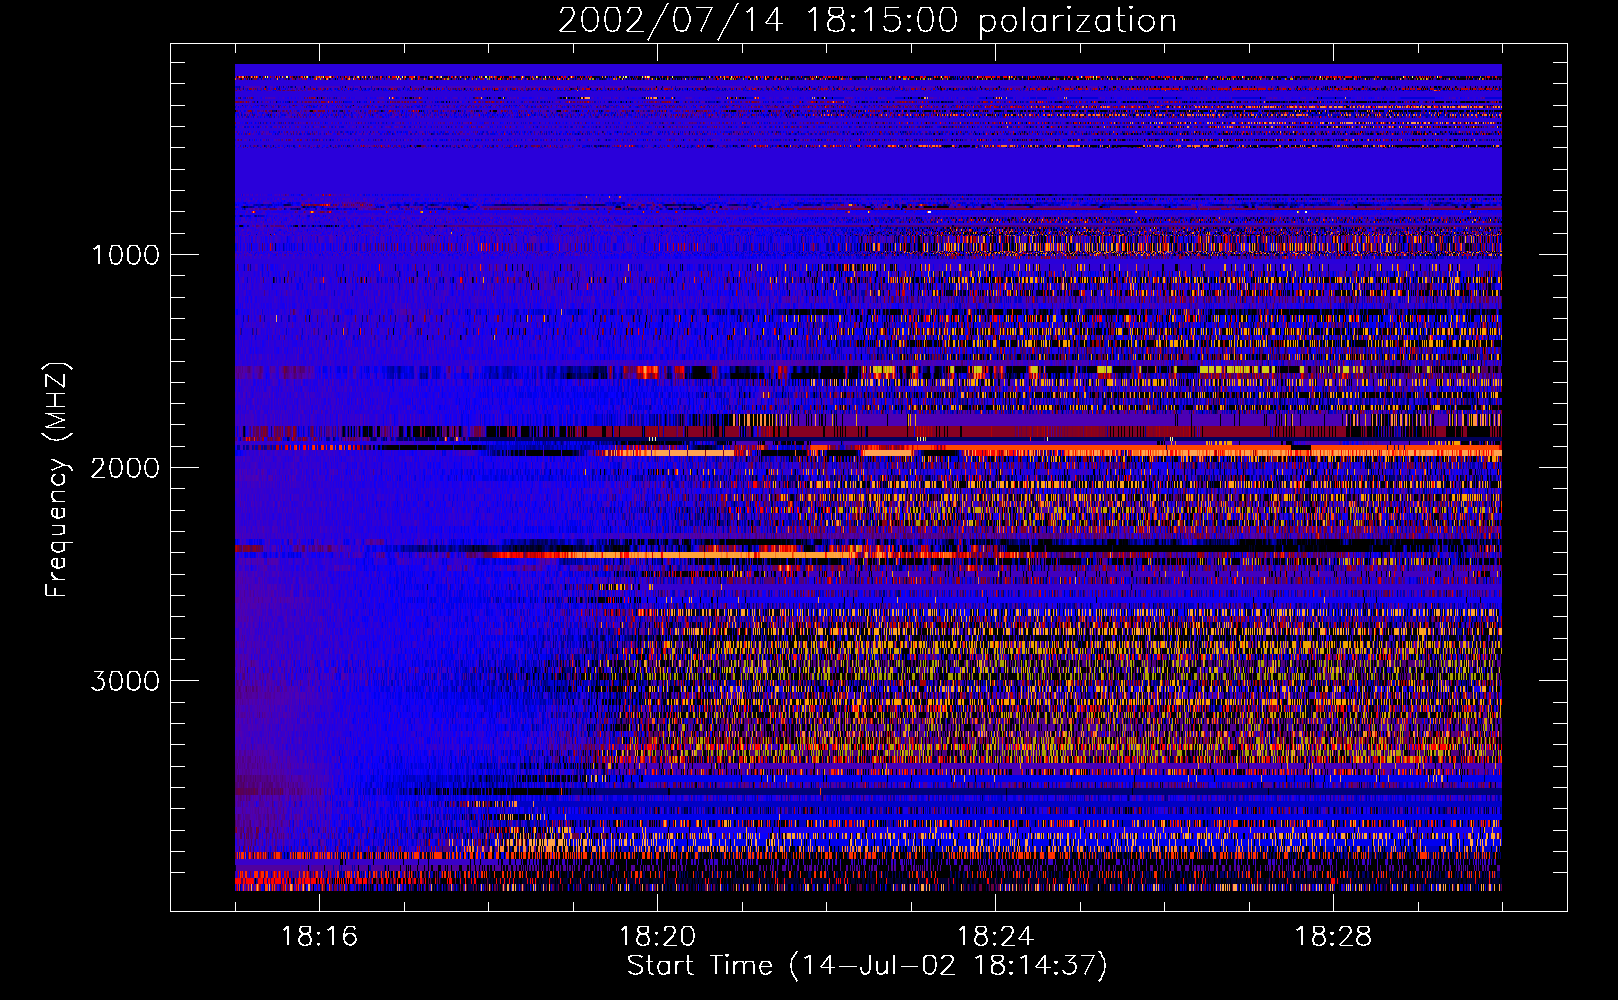
Task: Click the "Frequency (MHZ)" axis title
Action: click(x=57, y=480)
